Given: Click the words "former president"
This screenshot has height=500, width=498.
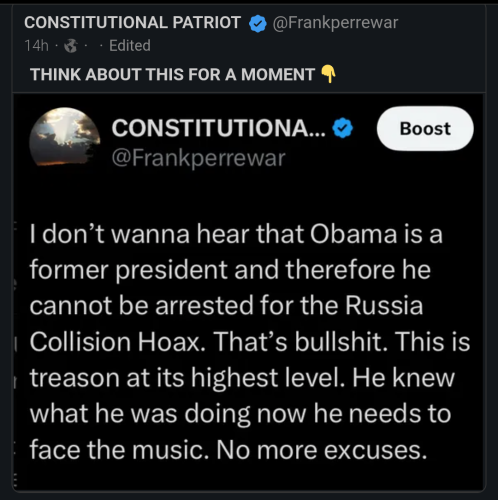Looking at the screenshot, I should [128, 270].
